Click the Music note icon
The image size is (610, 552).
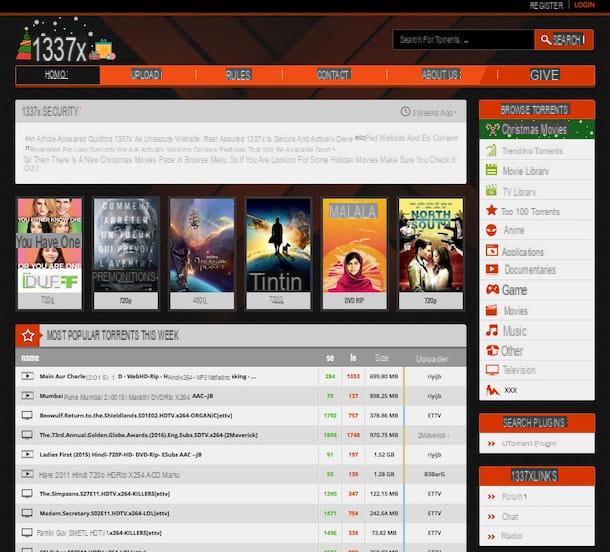click(492, 330)
